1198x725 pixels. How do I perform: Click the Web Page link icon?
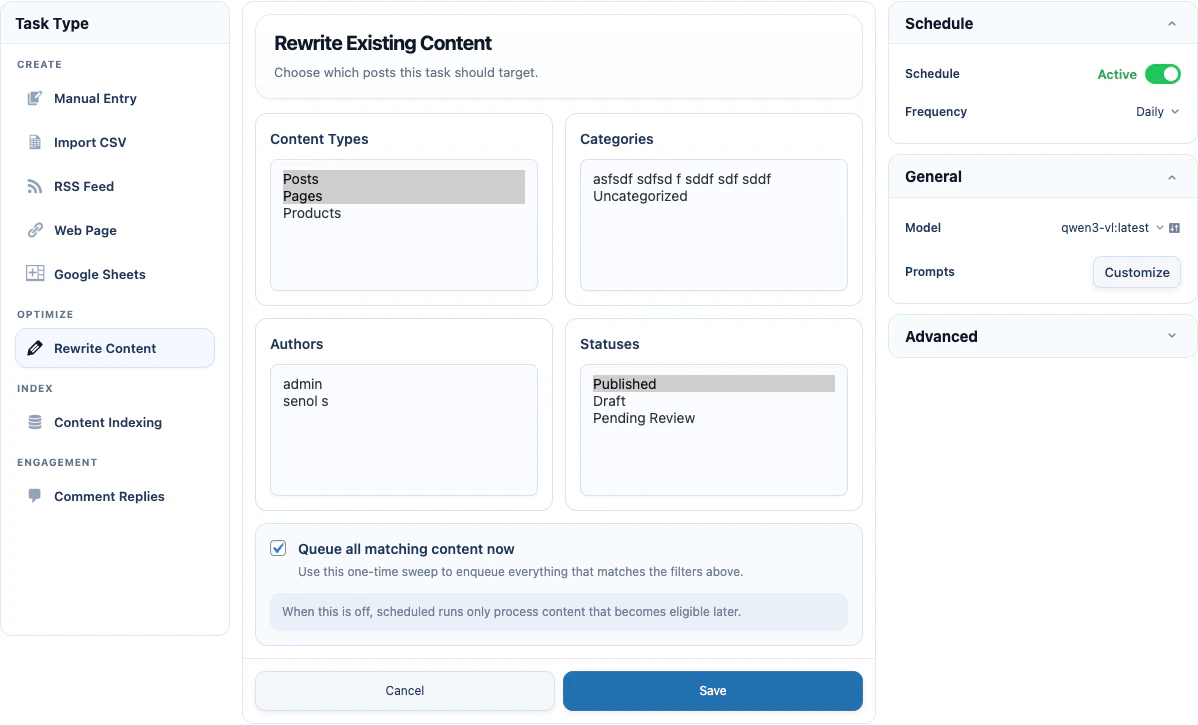34,230
